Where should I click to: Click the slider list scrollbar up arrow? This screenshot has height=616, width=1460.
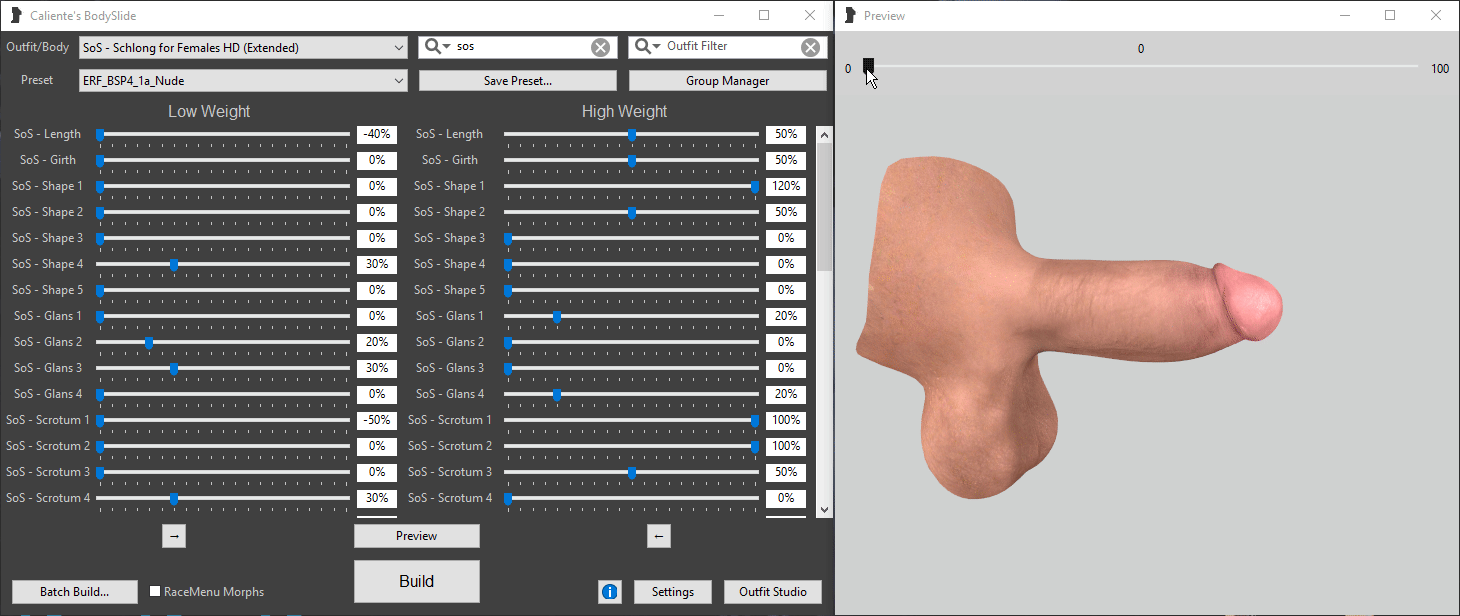pyautogui.click(x=824, y=134)
